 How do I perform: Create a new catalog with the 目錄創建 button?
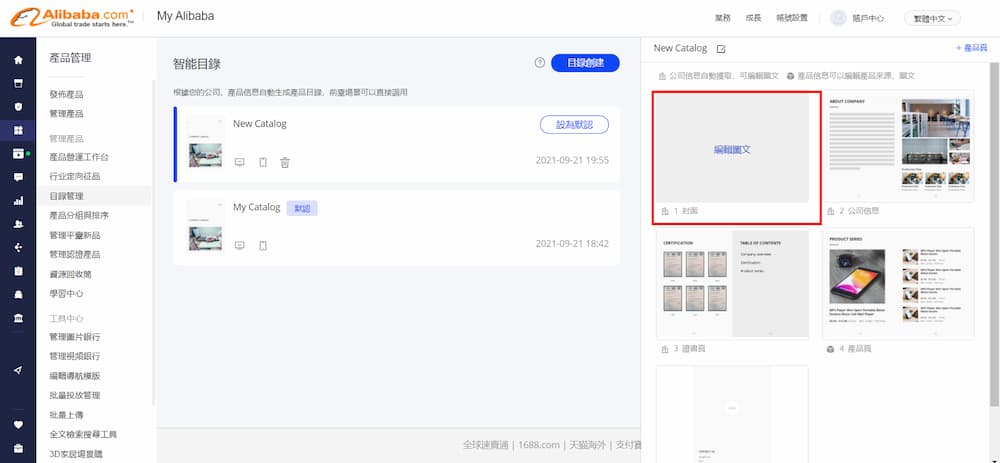(x=585, y=62)
